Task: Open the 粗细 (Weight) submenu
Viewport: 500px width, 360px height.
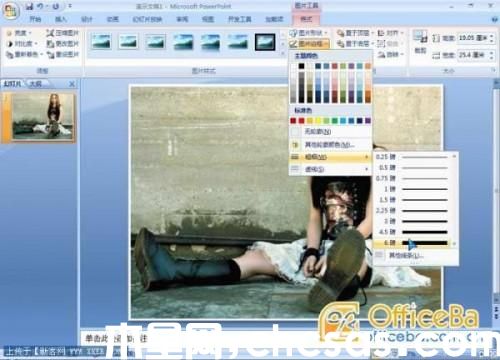Action: [330, 157]
